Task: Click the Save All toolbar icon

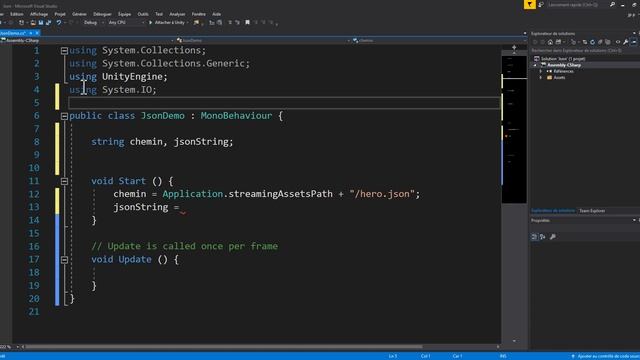Action: tap(49, 22)
